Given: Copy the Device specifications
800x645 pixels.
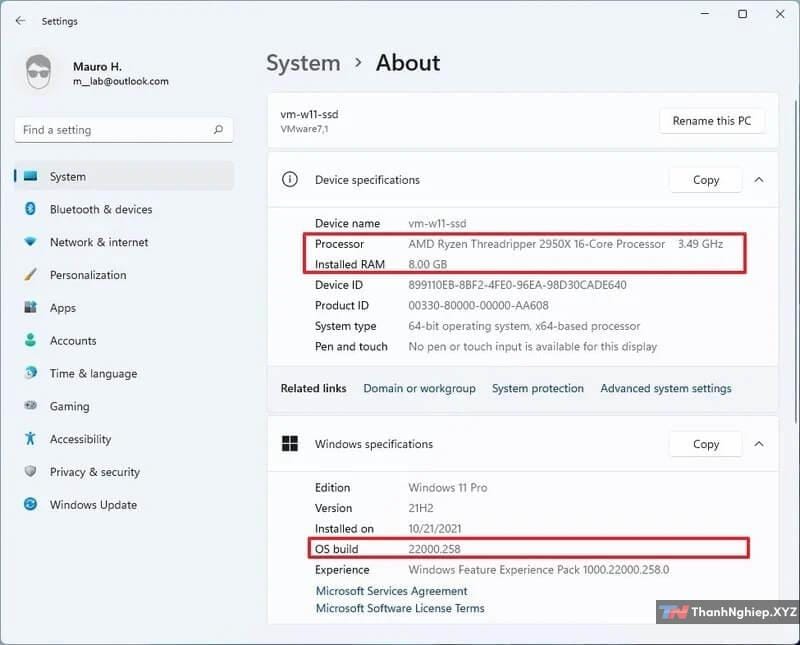Looking at the screenshot, I should [706, 180].
